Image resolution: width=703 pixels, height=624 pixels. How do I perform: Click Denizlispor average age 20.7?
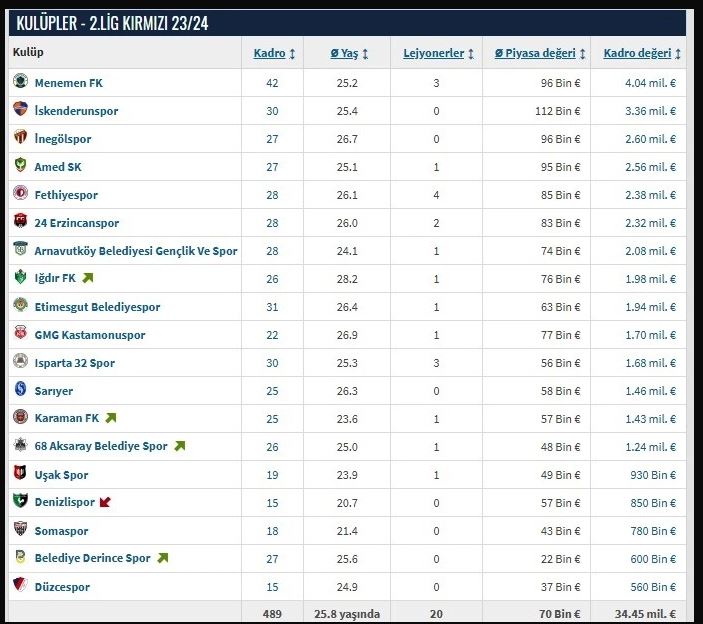coord(347,503)
